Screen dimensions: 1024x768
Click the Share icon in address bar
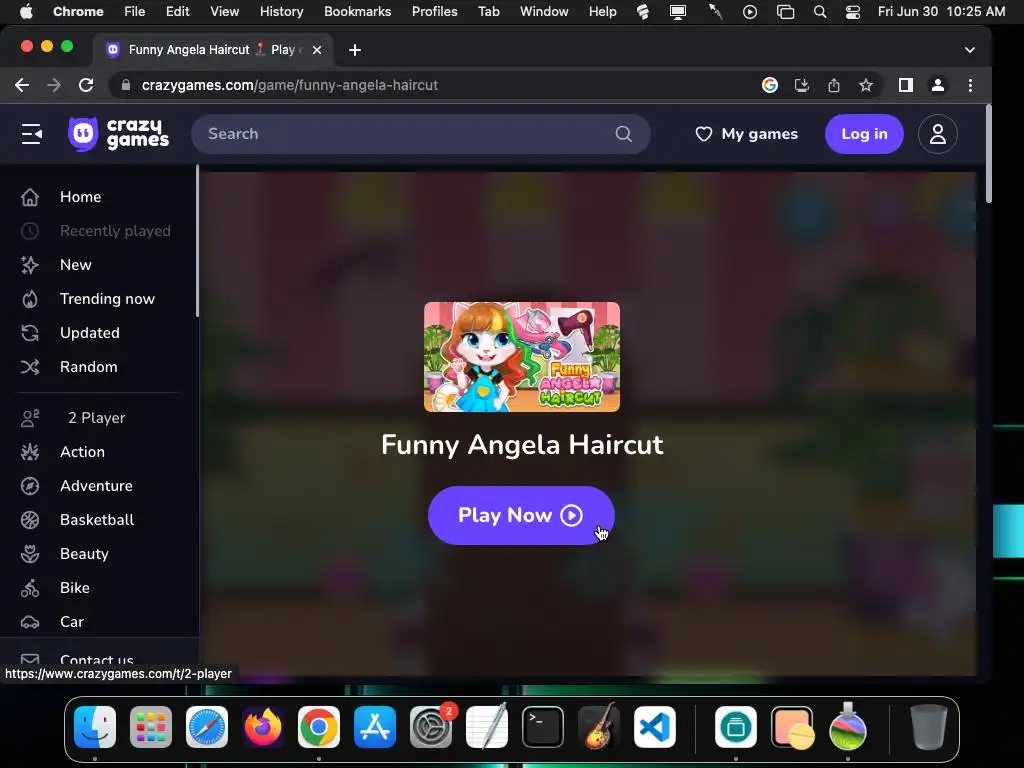834,85
